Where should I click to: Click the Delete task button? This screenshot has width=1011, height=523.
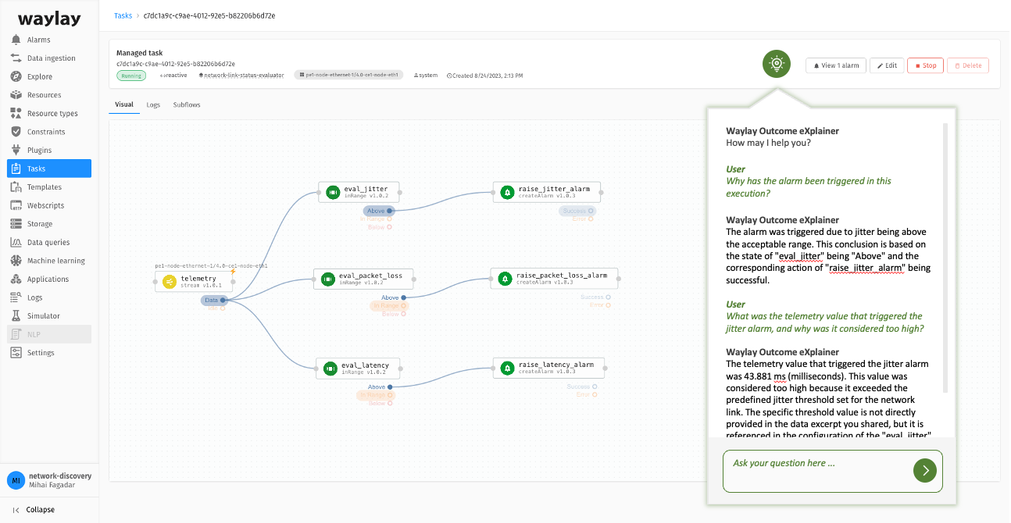[968, 65]
